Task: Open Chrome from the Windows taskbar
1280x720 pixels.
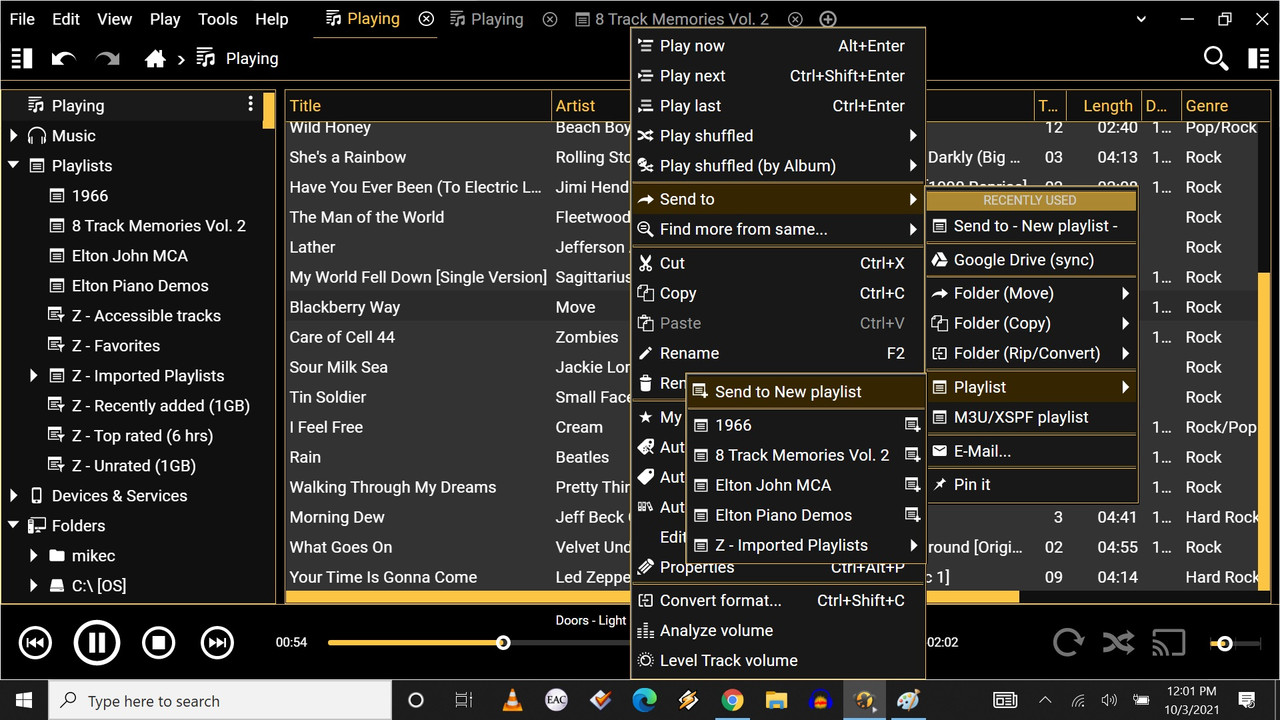Action: tap(732, 701)
